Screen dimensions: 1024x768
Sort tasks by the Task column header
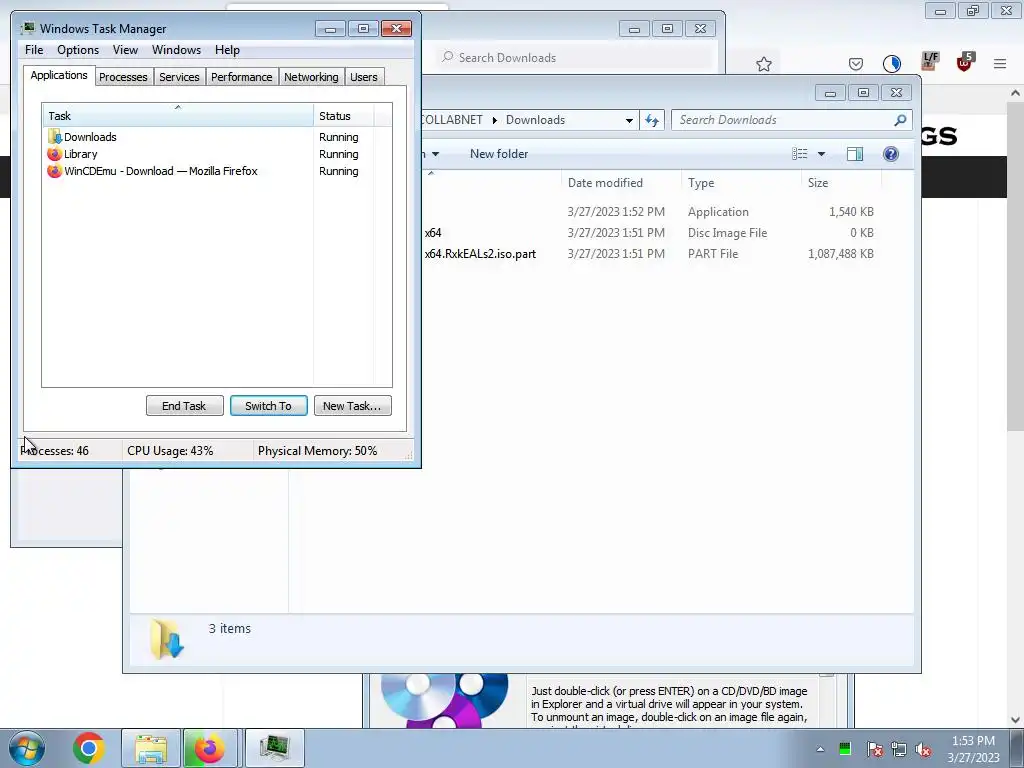(x=178, y=116)
